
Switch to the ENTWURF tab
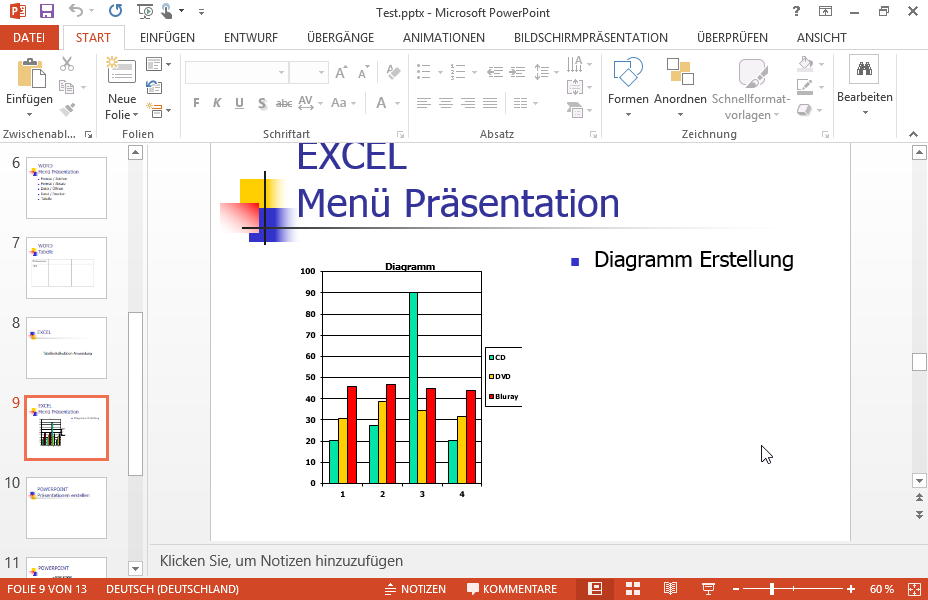(250, 37)
